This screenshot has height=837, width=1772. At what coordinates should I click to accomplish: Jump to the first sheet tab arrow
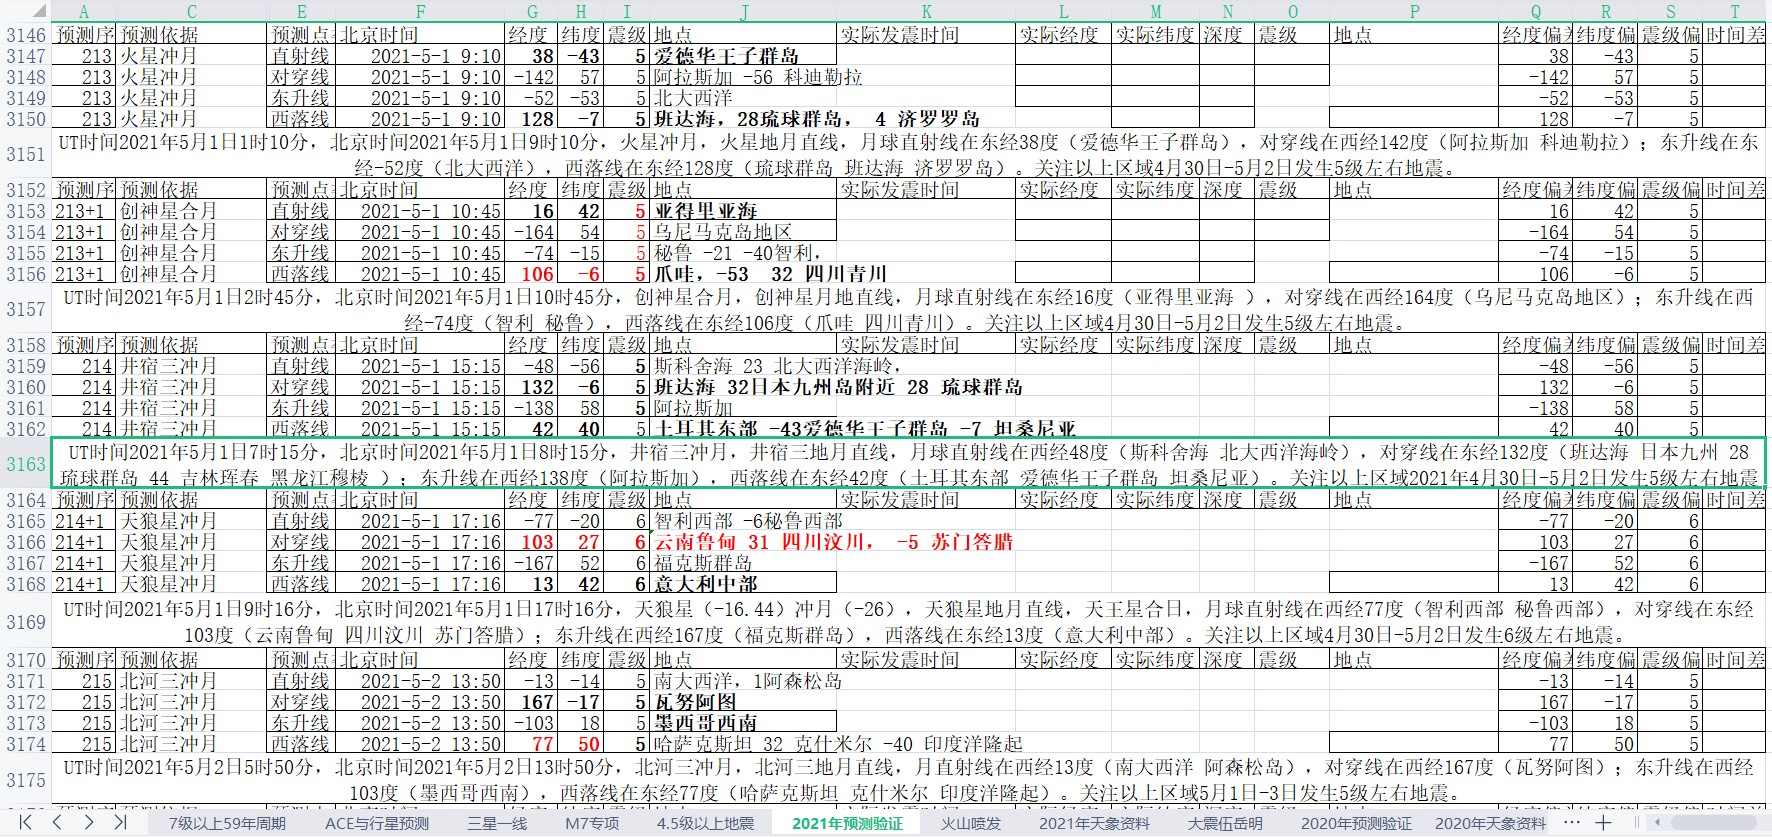(26, 822)
